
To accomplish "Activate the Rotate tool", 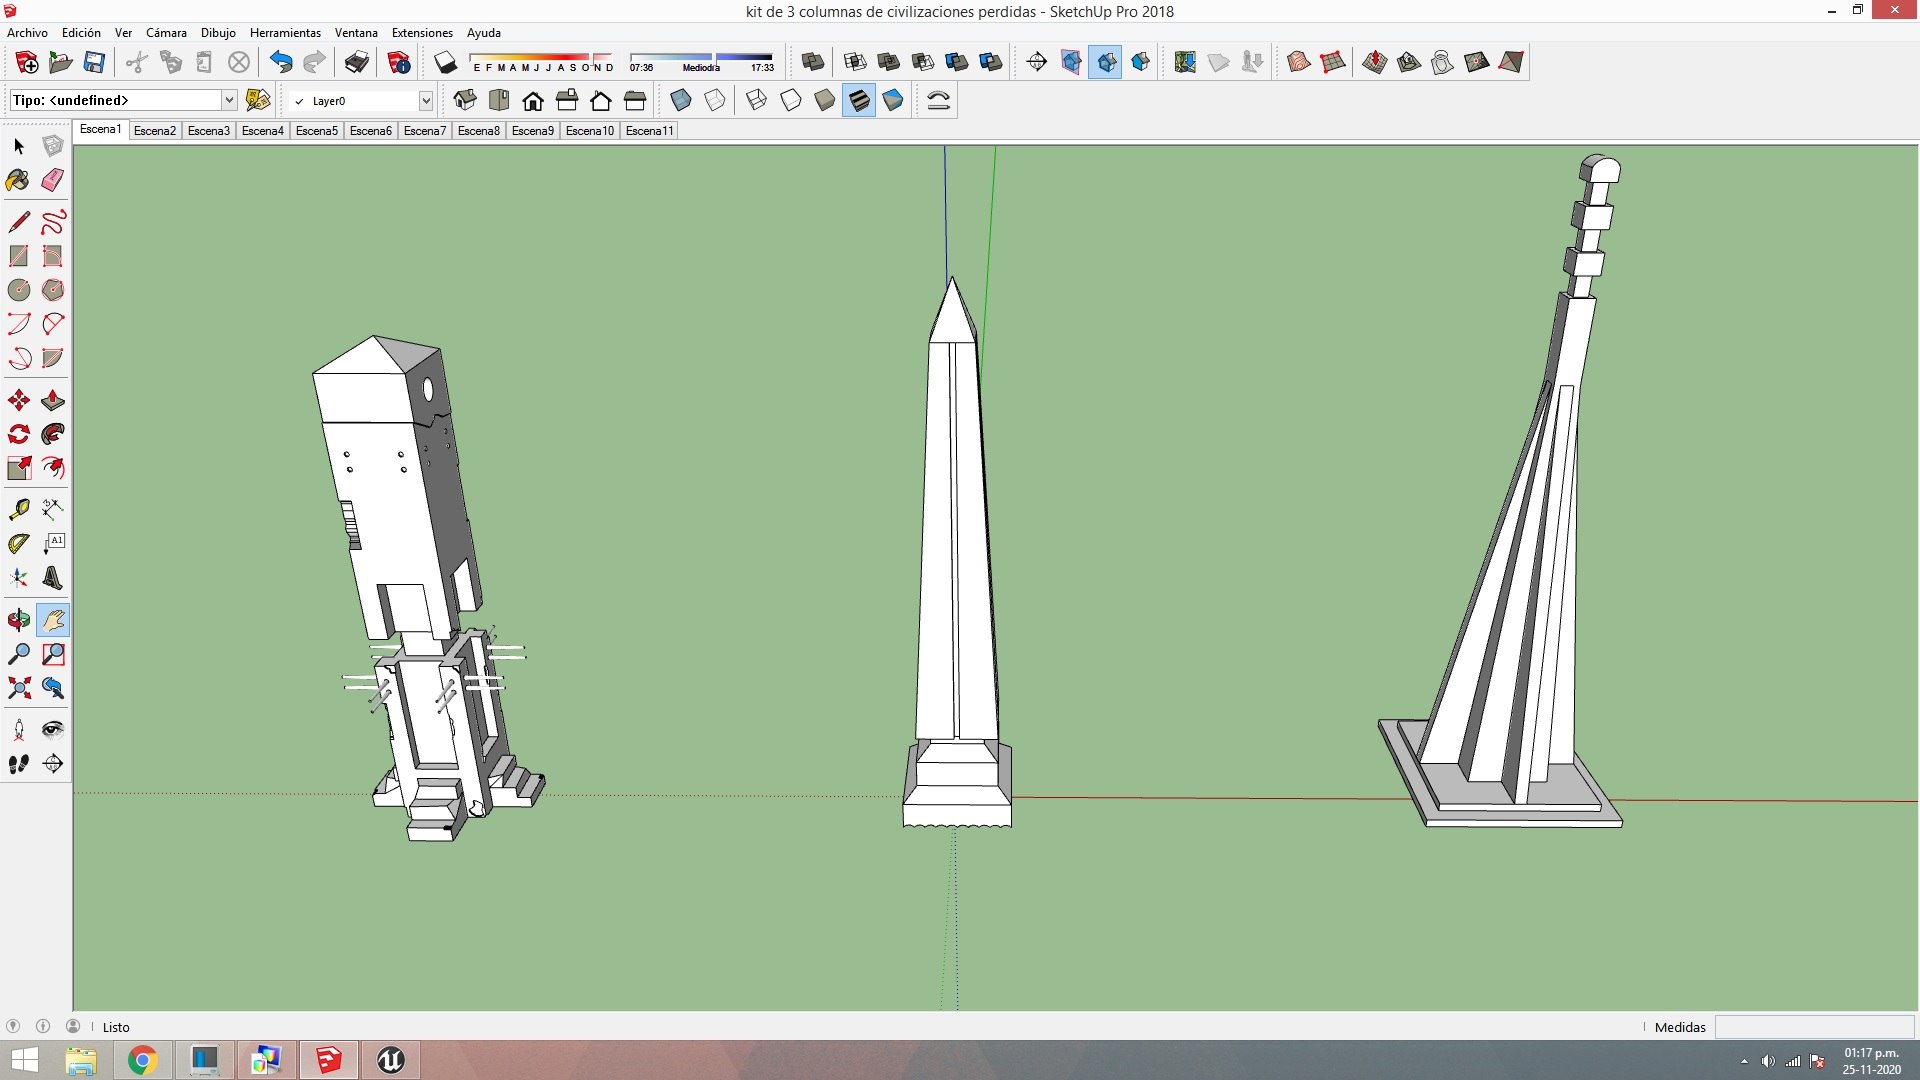I will (x=19, y=434).
